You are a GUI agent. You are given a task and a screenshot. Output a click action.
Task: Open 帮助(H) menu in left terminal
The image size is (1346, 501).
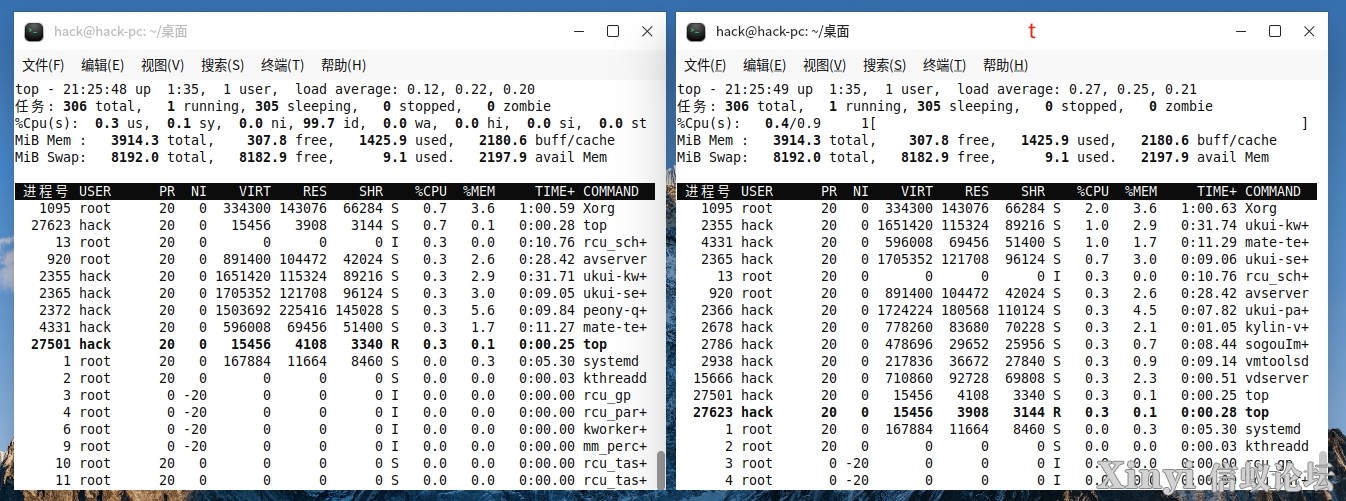coord(343,65)
